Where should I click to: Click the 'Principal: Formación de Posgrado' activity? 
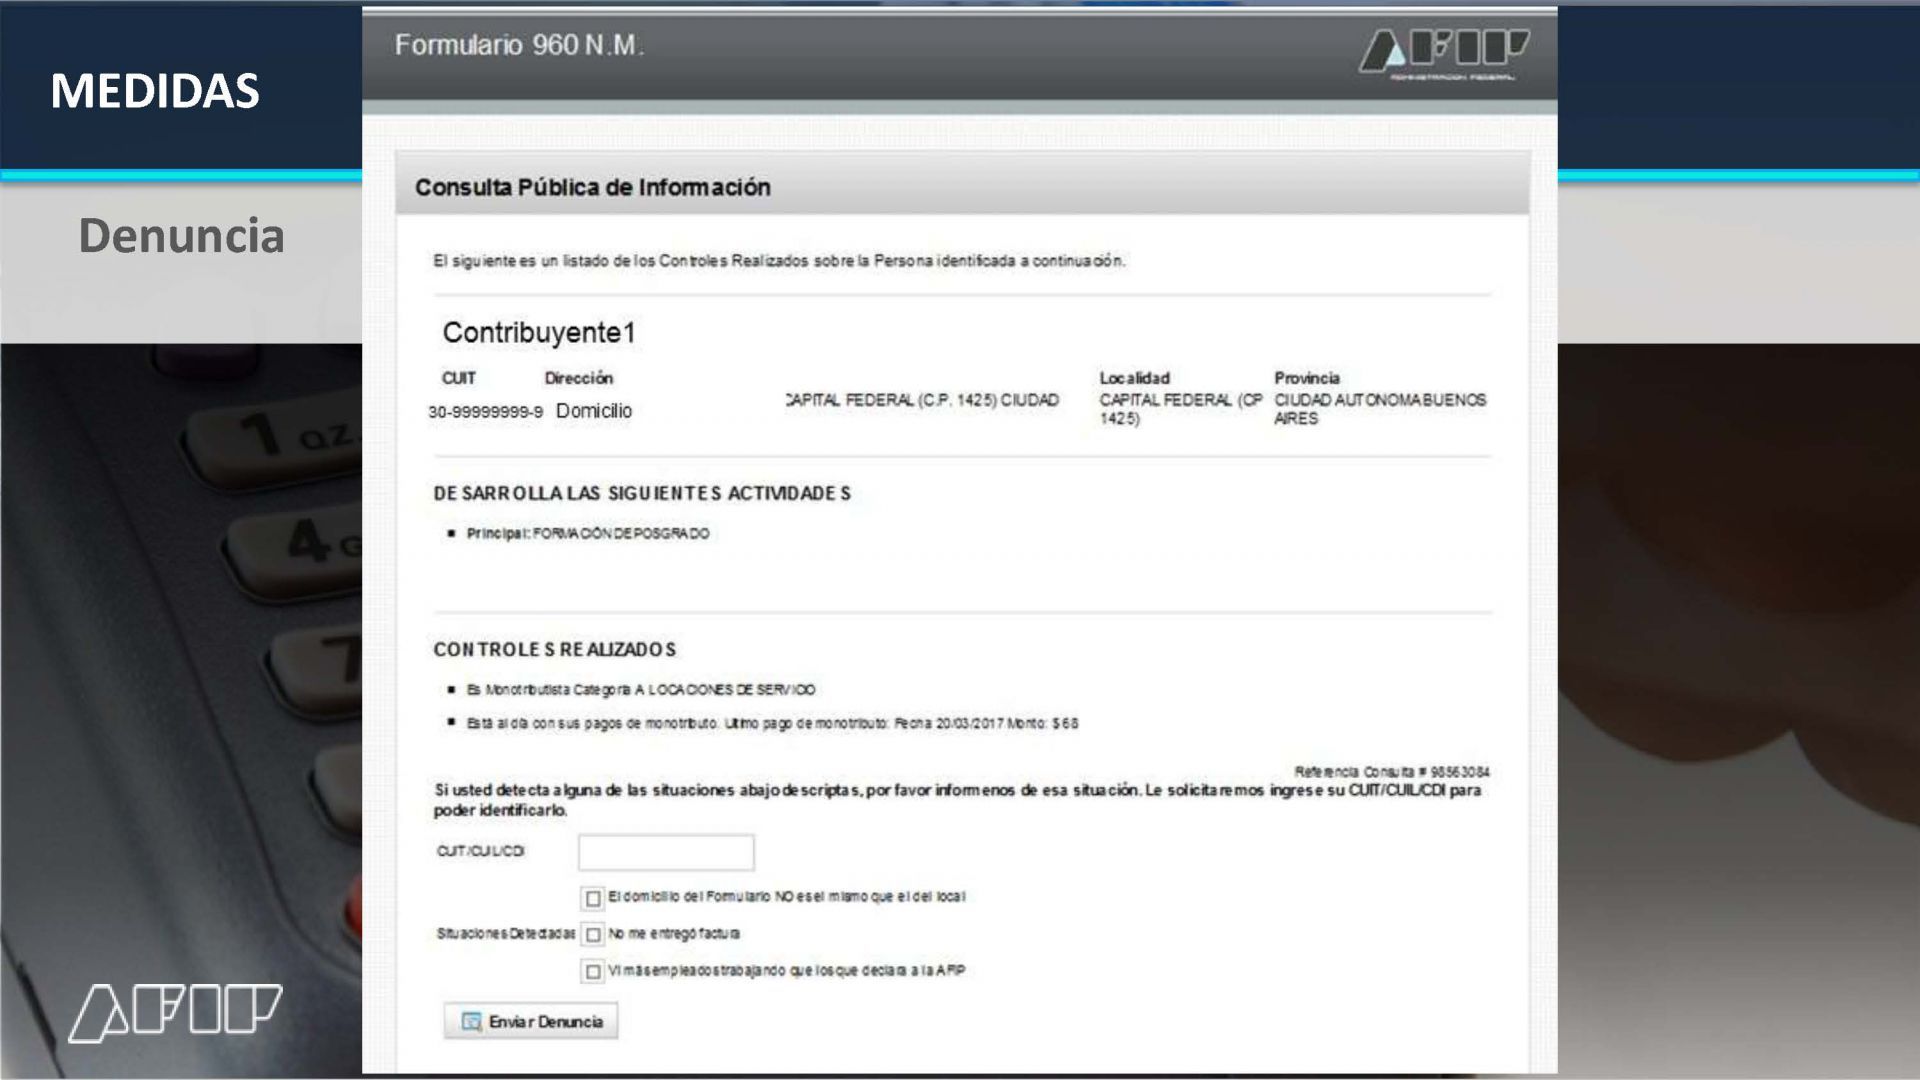coord(588,534)
